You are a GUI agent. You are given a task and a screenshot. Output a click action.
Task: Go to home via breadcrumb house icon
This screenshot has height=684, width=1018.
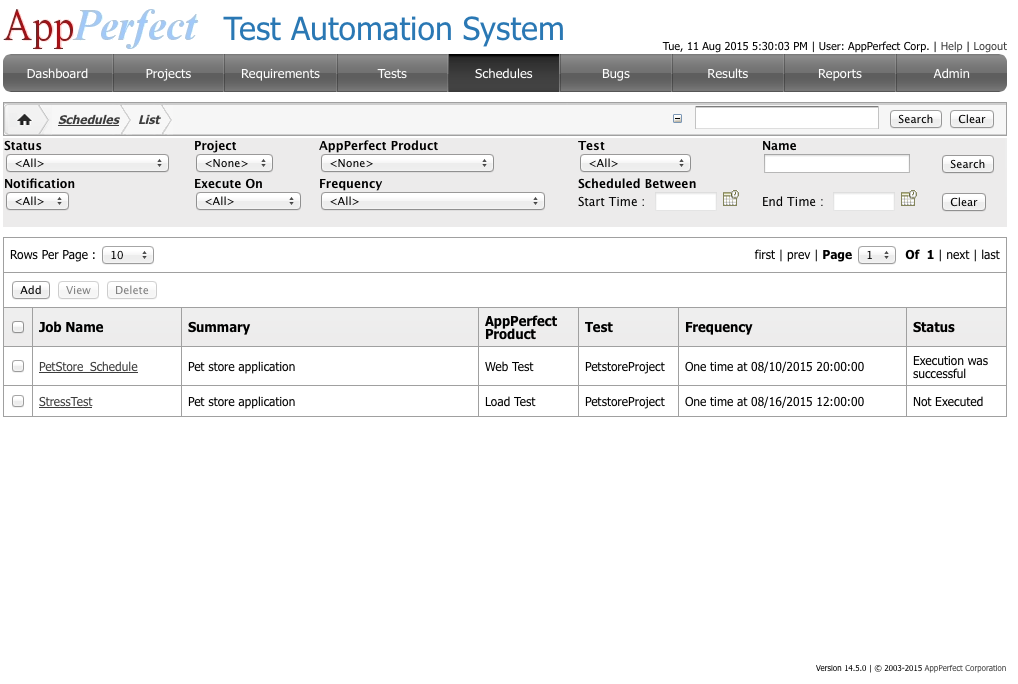(x=25, y=120)
